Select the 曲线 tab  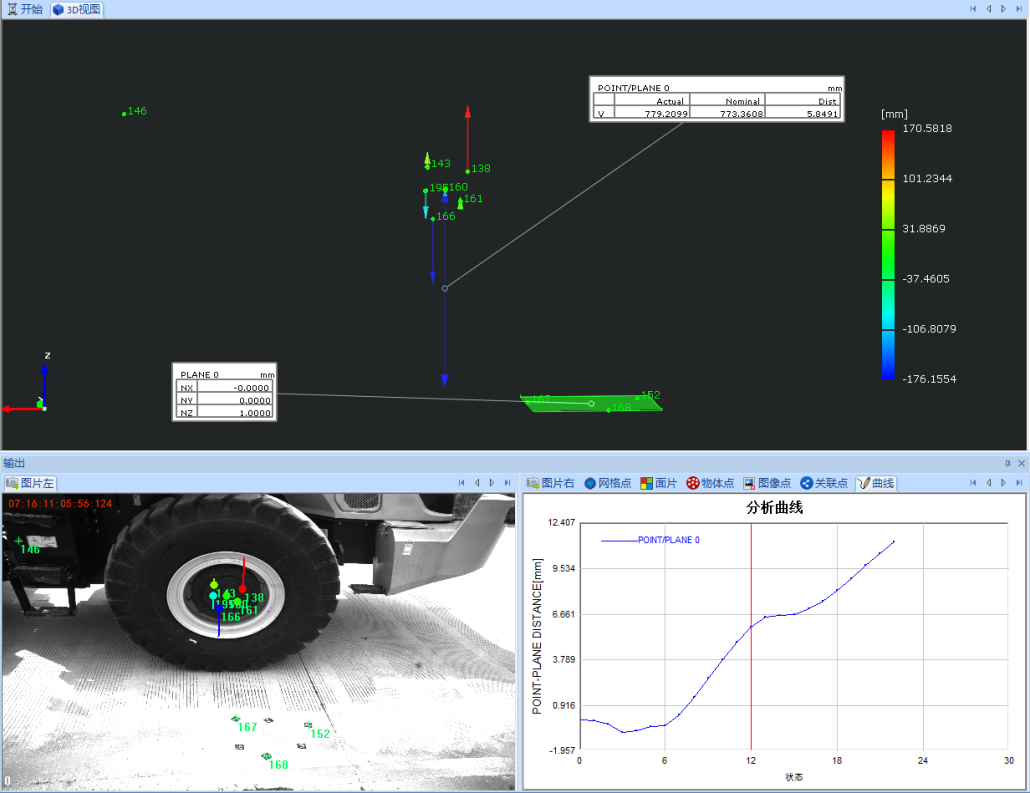point(876,483)
